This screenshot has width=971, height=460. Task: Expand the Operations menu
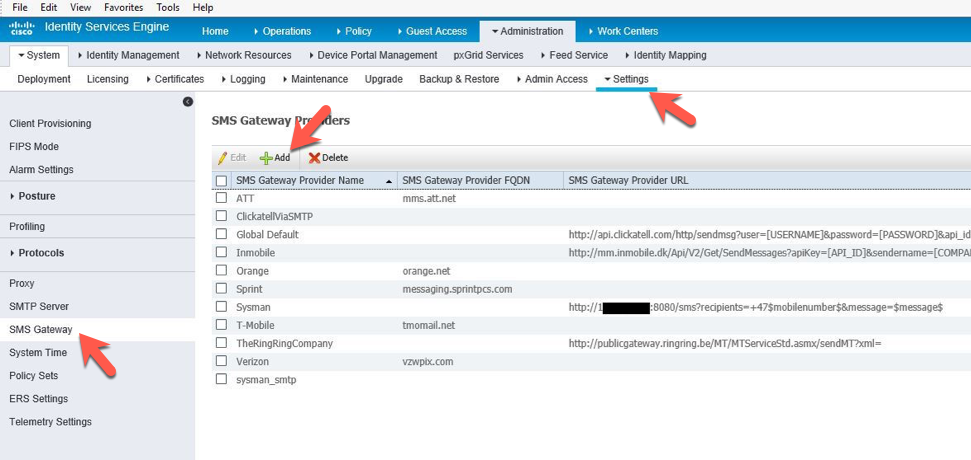pos(282,31)
